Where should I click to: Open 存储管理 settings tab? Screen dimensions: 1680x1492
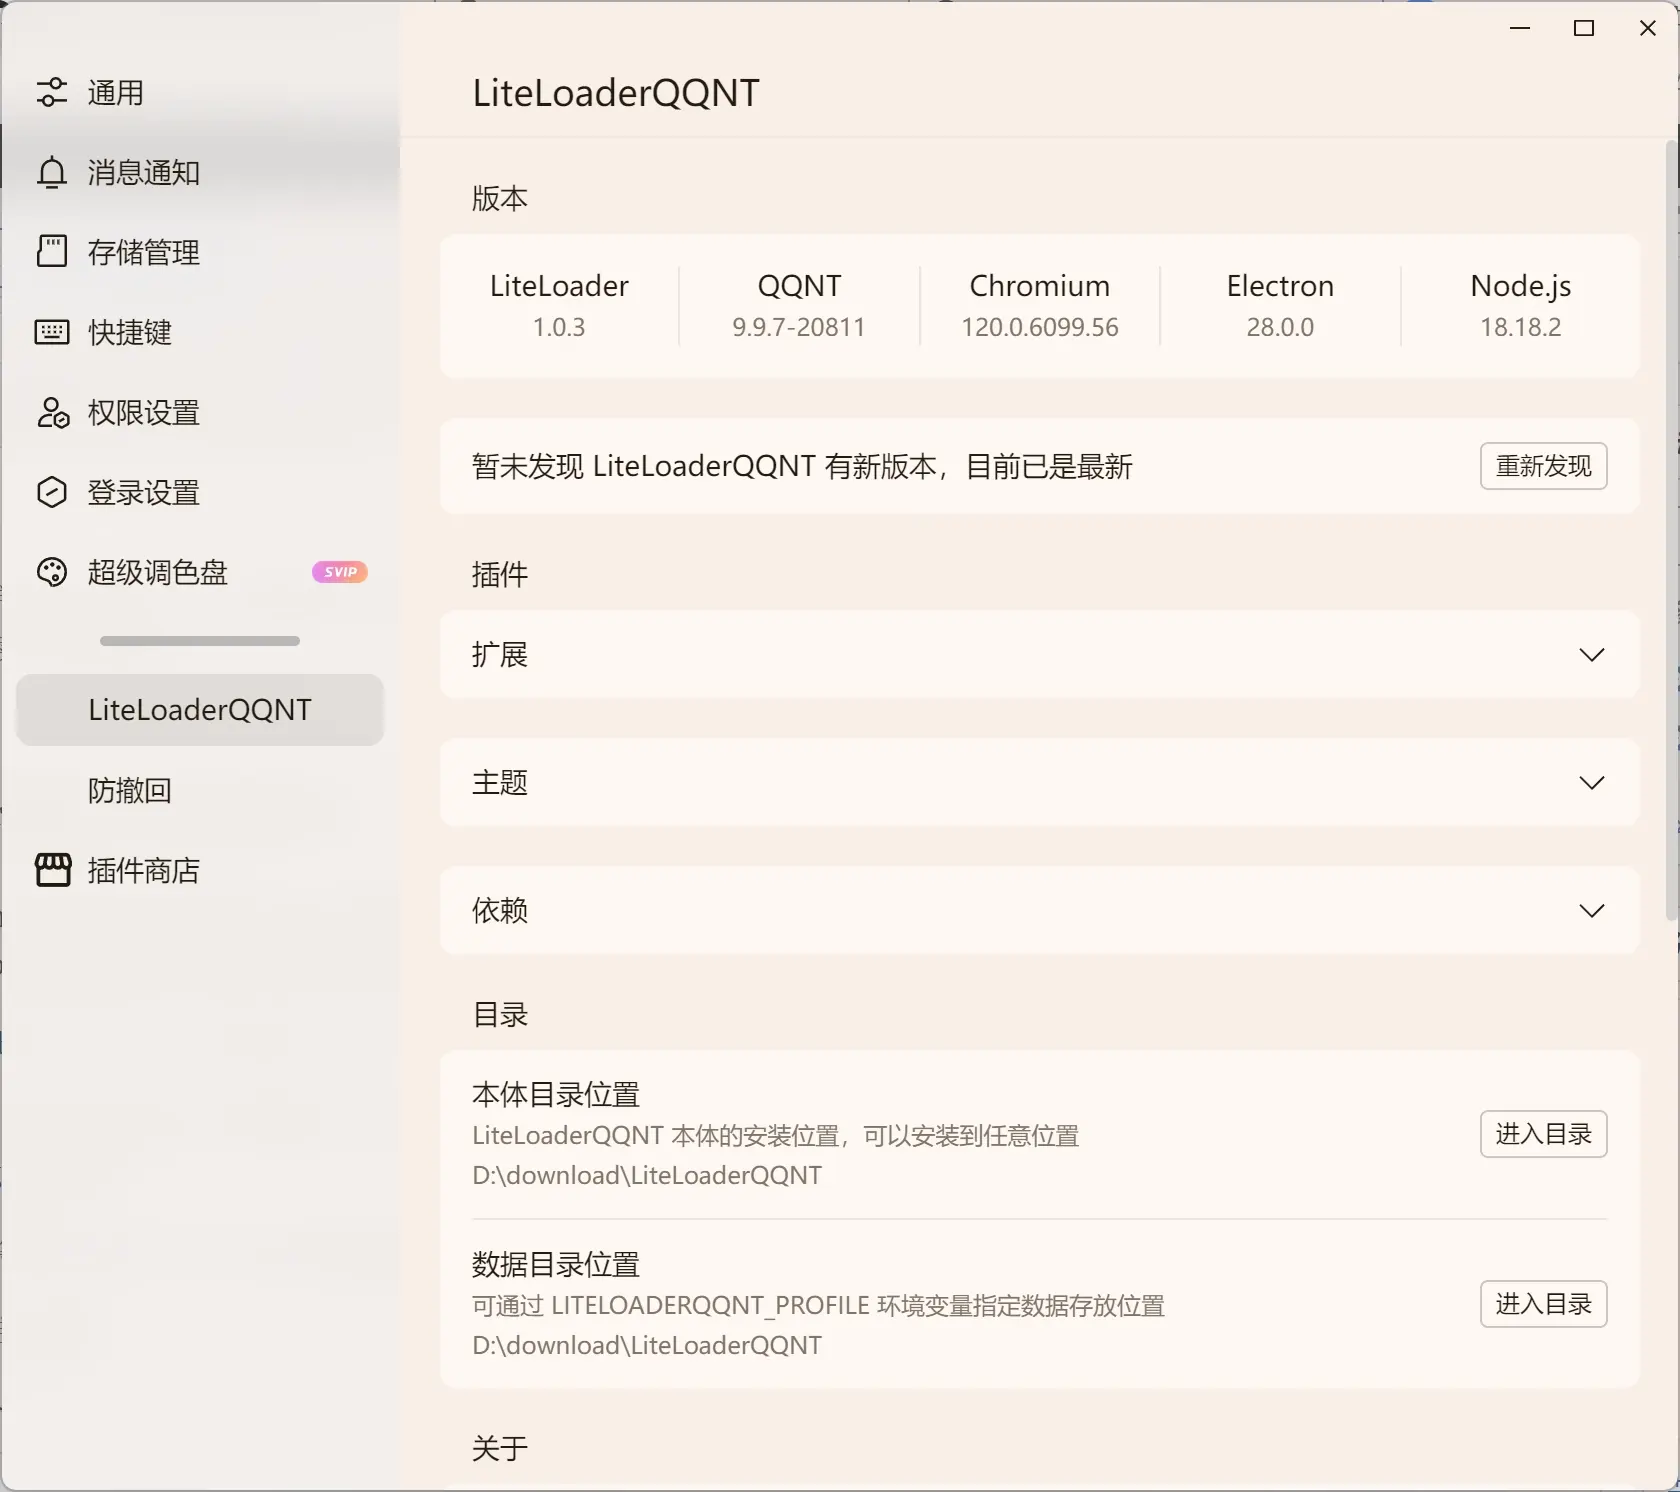(200, 252)
